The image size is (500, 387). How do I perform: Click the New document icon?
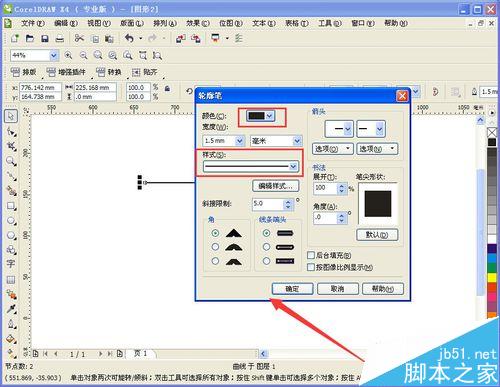(15, 38)
